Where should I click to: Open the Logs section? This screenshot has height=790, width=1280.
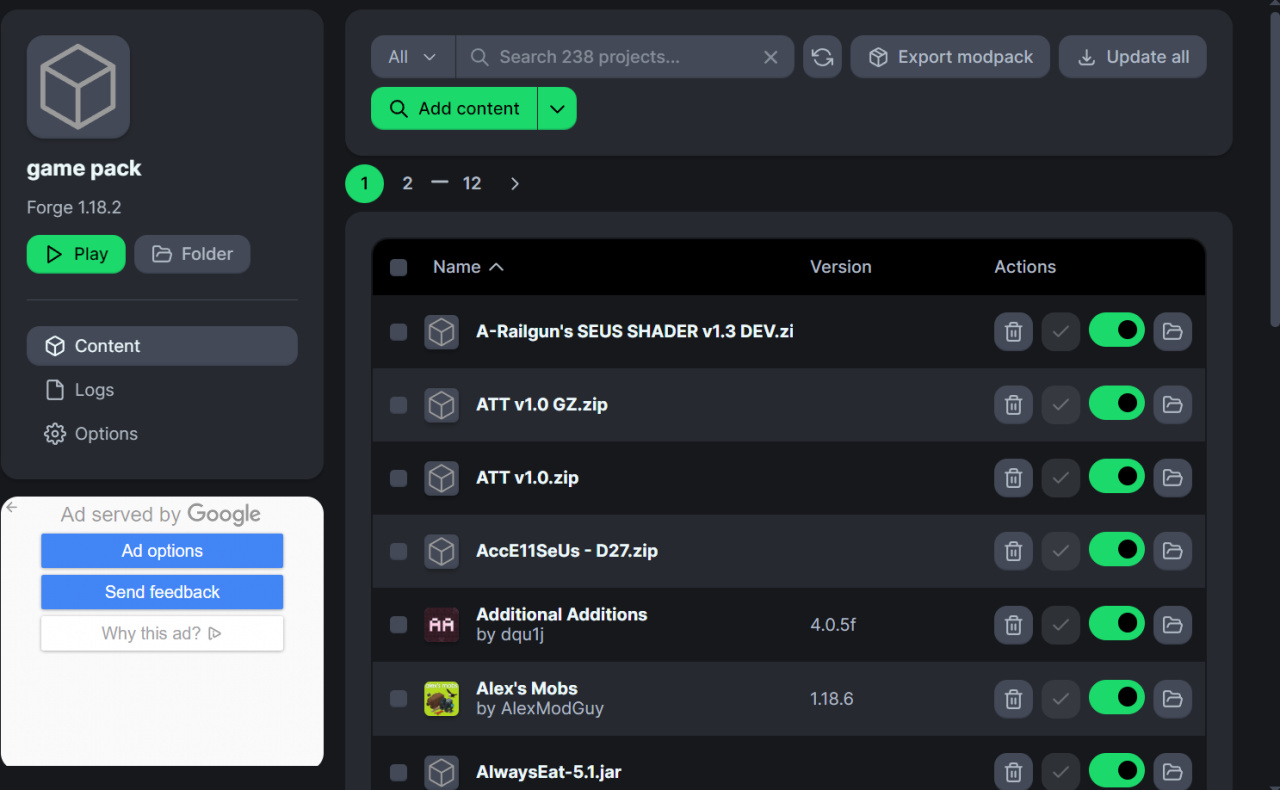pyautogui.click(x=162, y=390)
